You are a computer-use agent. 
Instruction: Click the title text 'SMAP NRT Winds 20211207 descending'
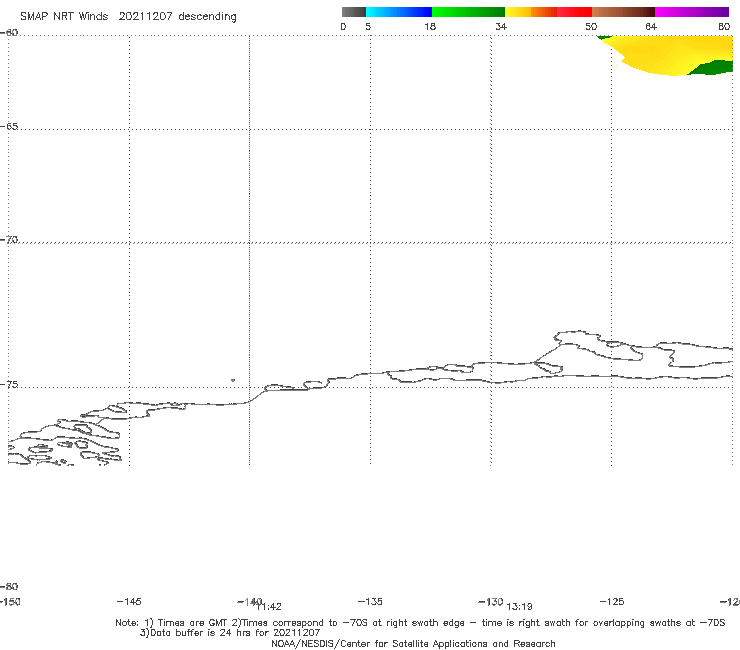[x=128, y=17]
